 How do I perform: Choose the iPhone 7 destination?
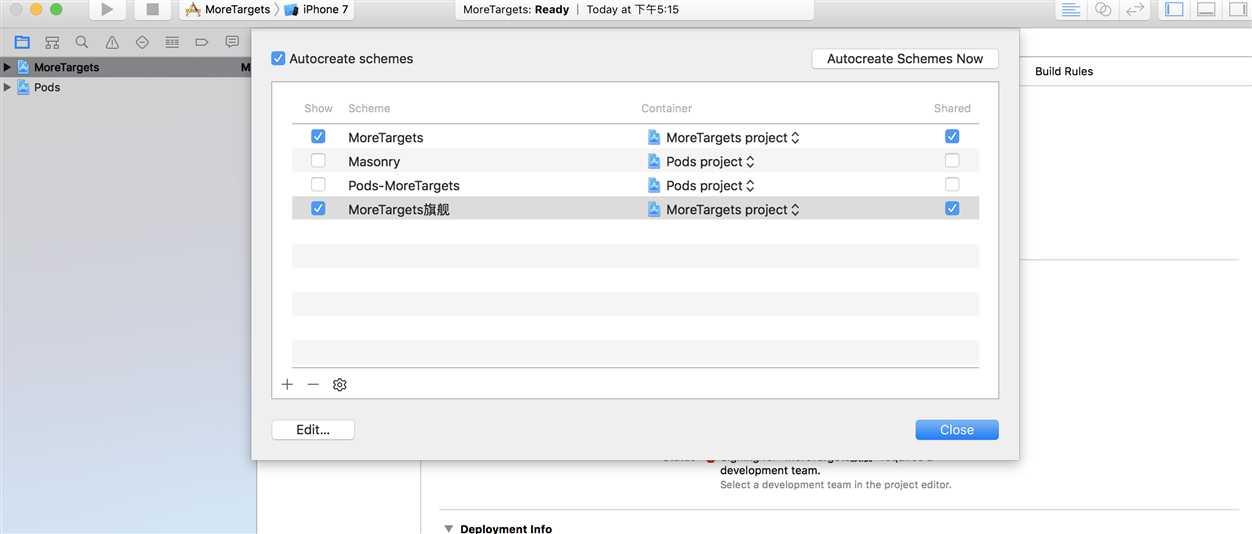[x=316, y=10]
